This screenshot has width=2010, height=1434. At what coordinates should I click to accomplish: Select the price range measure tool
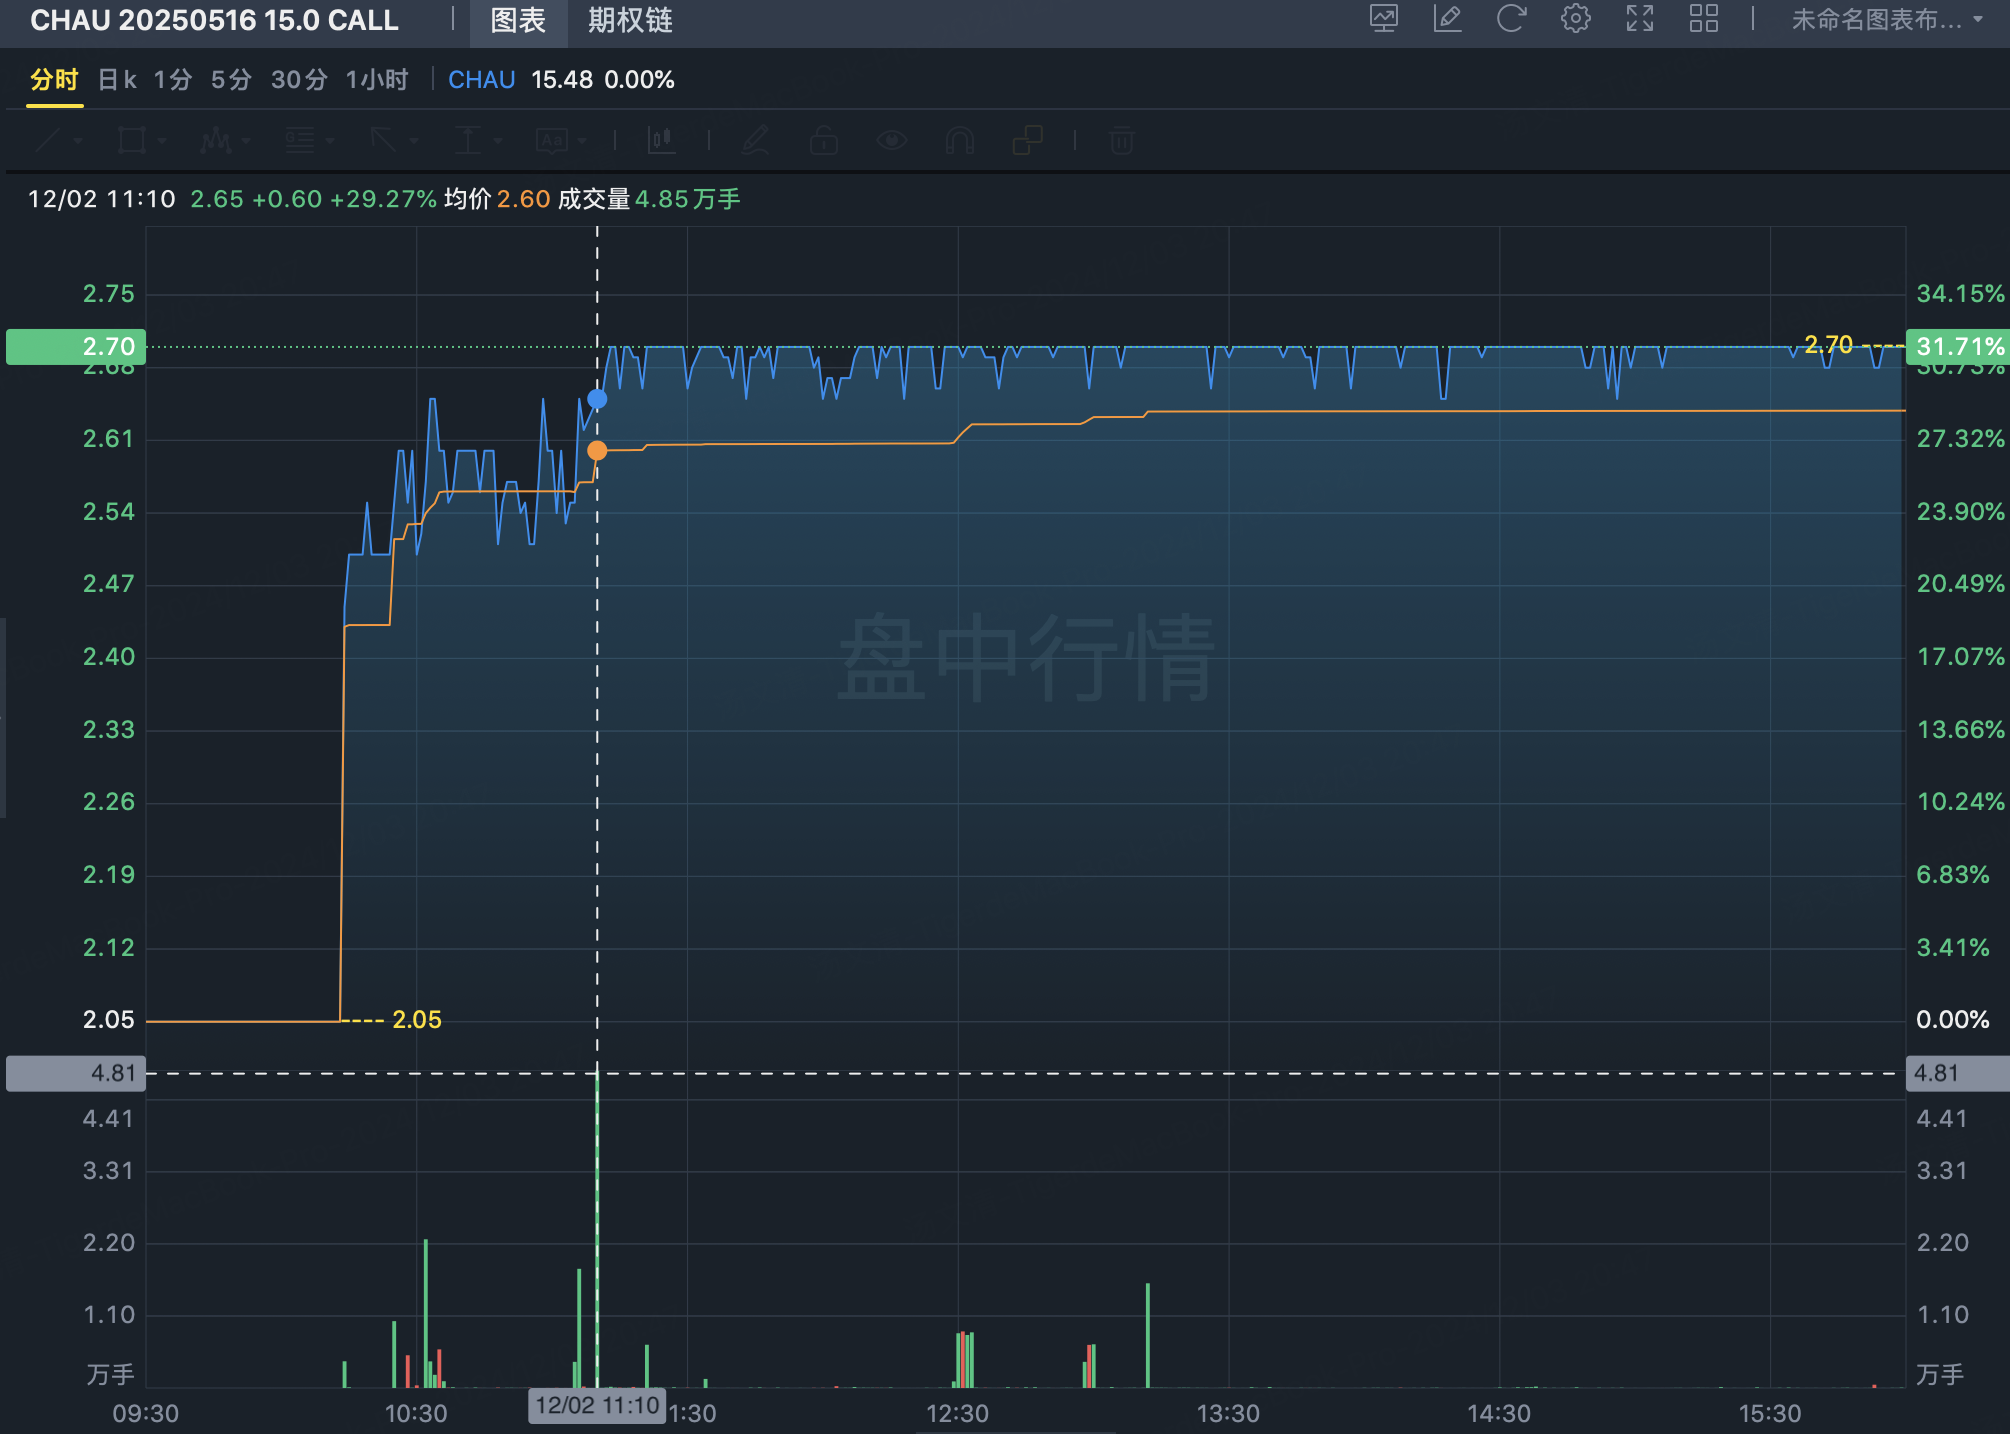(468, 140)
